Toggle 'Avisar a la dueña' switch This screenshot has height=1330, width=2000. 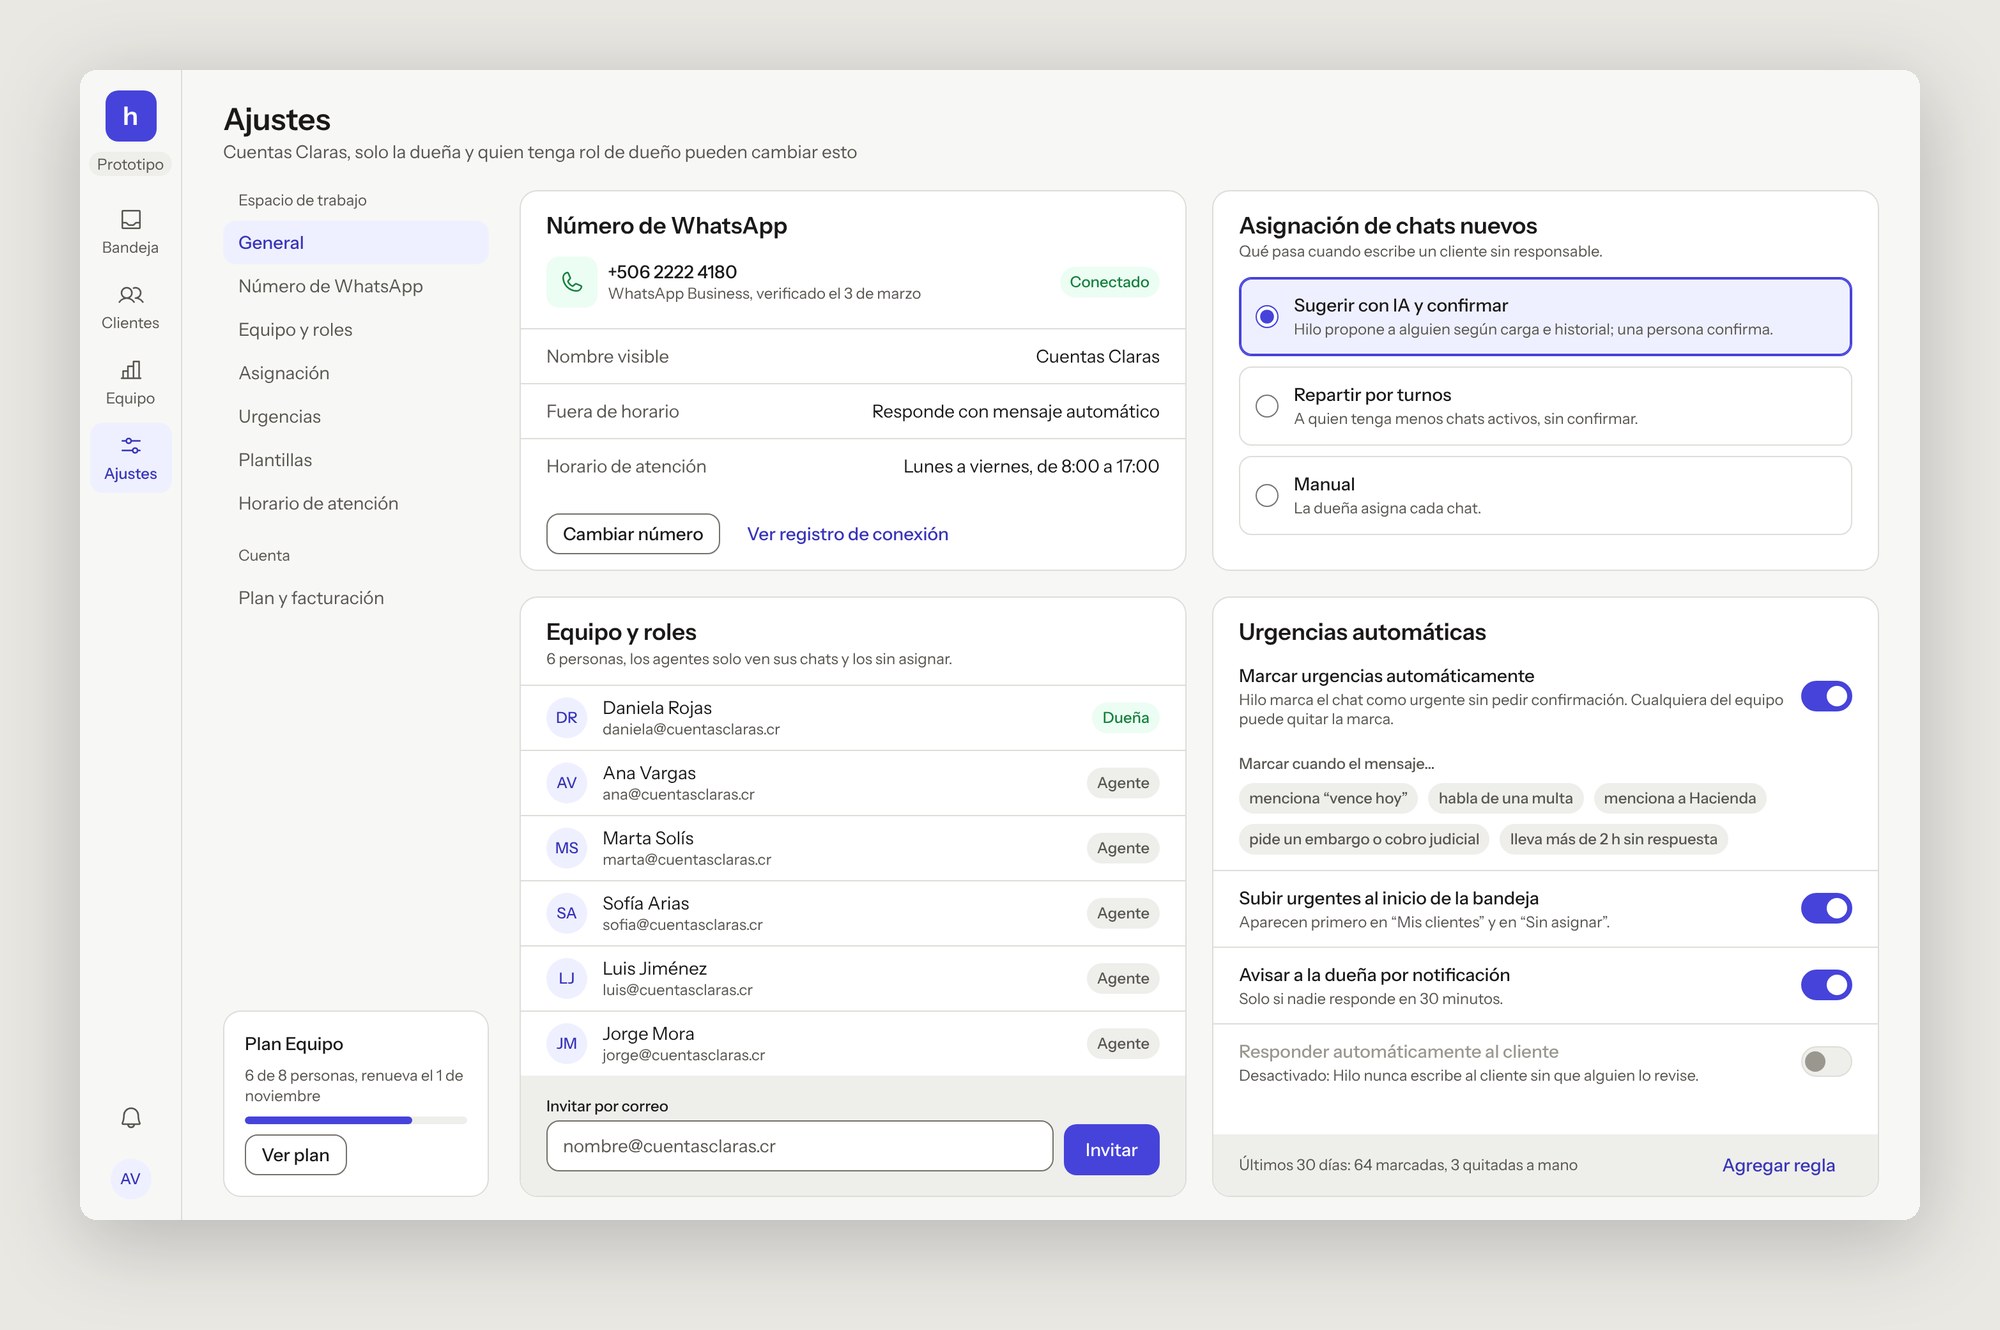click(1826, 985)
